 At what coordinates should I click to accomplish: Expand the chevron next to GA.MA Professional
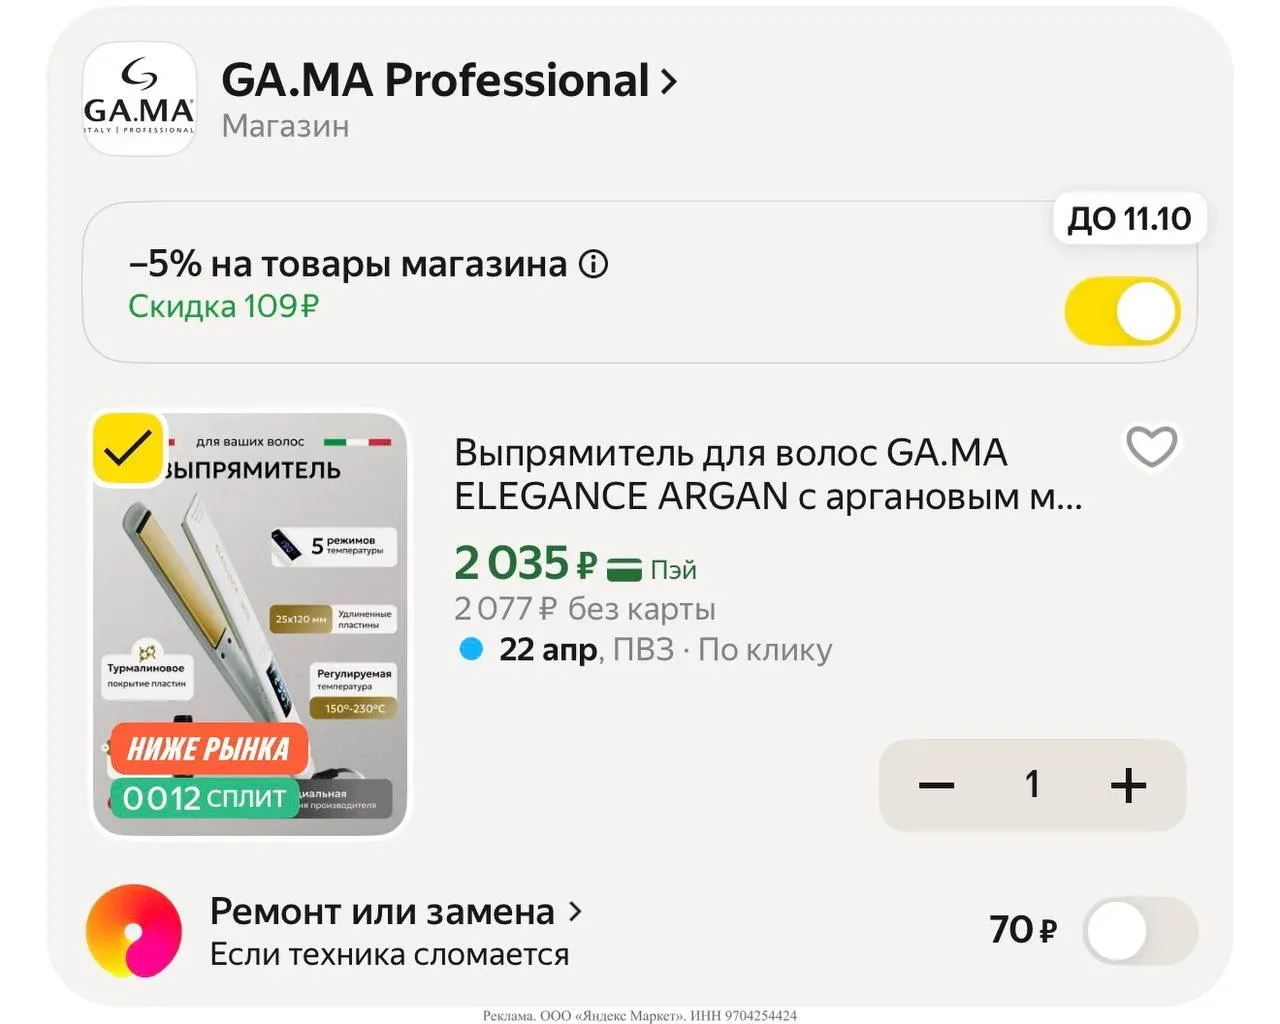tap(669, 81)
